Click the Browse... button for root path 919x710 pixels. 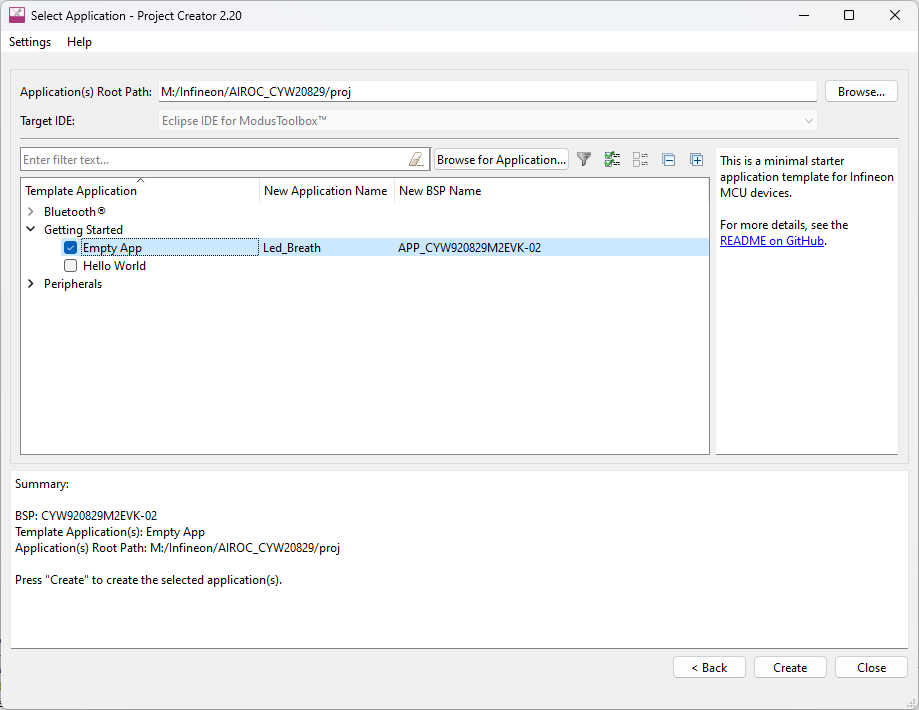[861, 91]
